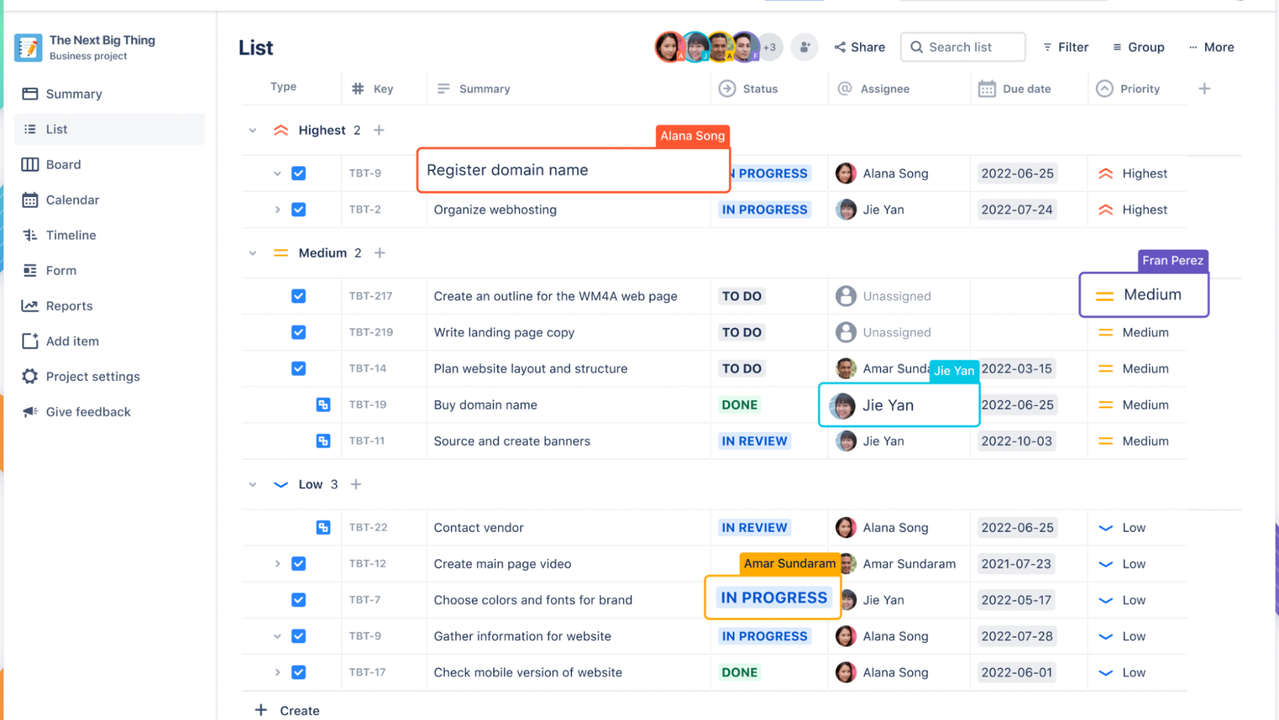Expand the Create main page video subtasks

pyautogui.click(x=278, y=563)
